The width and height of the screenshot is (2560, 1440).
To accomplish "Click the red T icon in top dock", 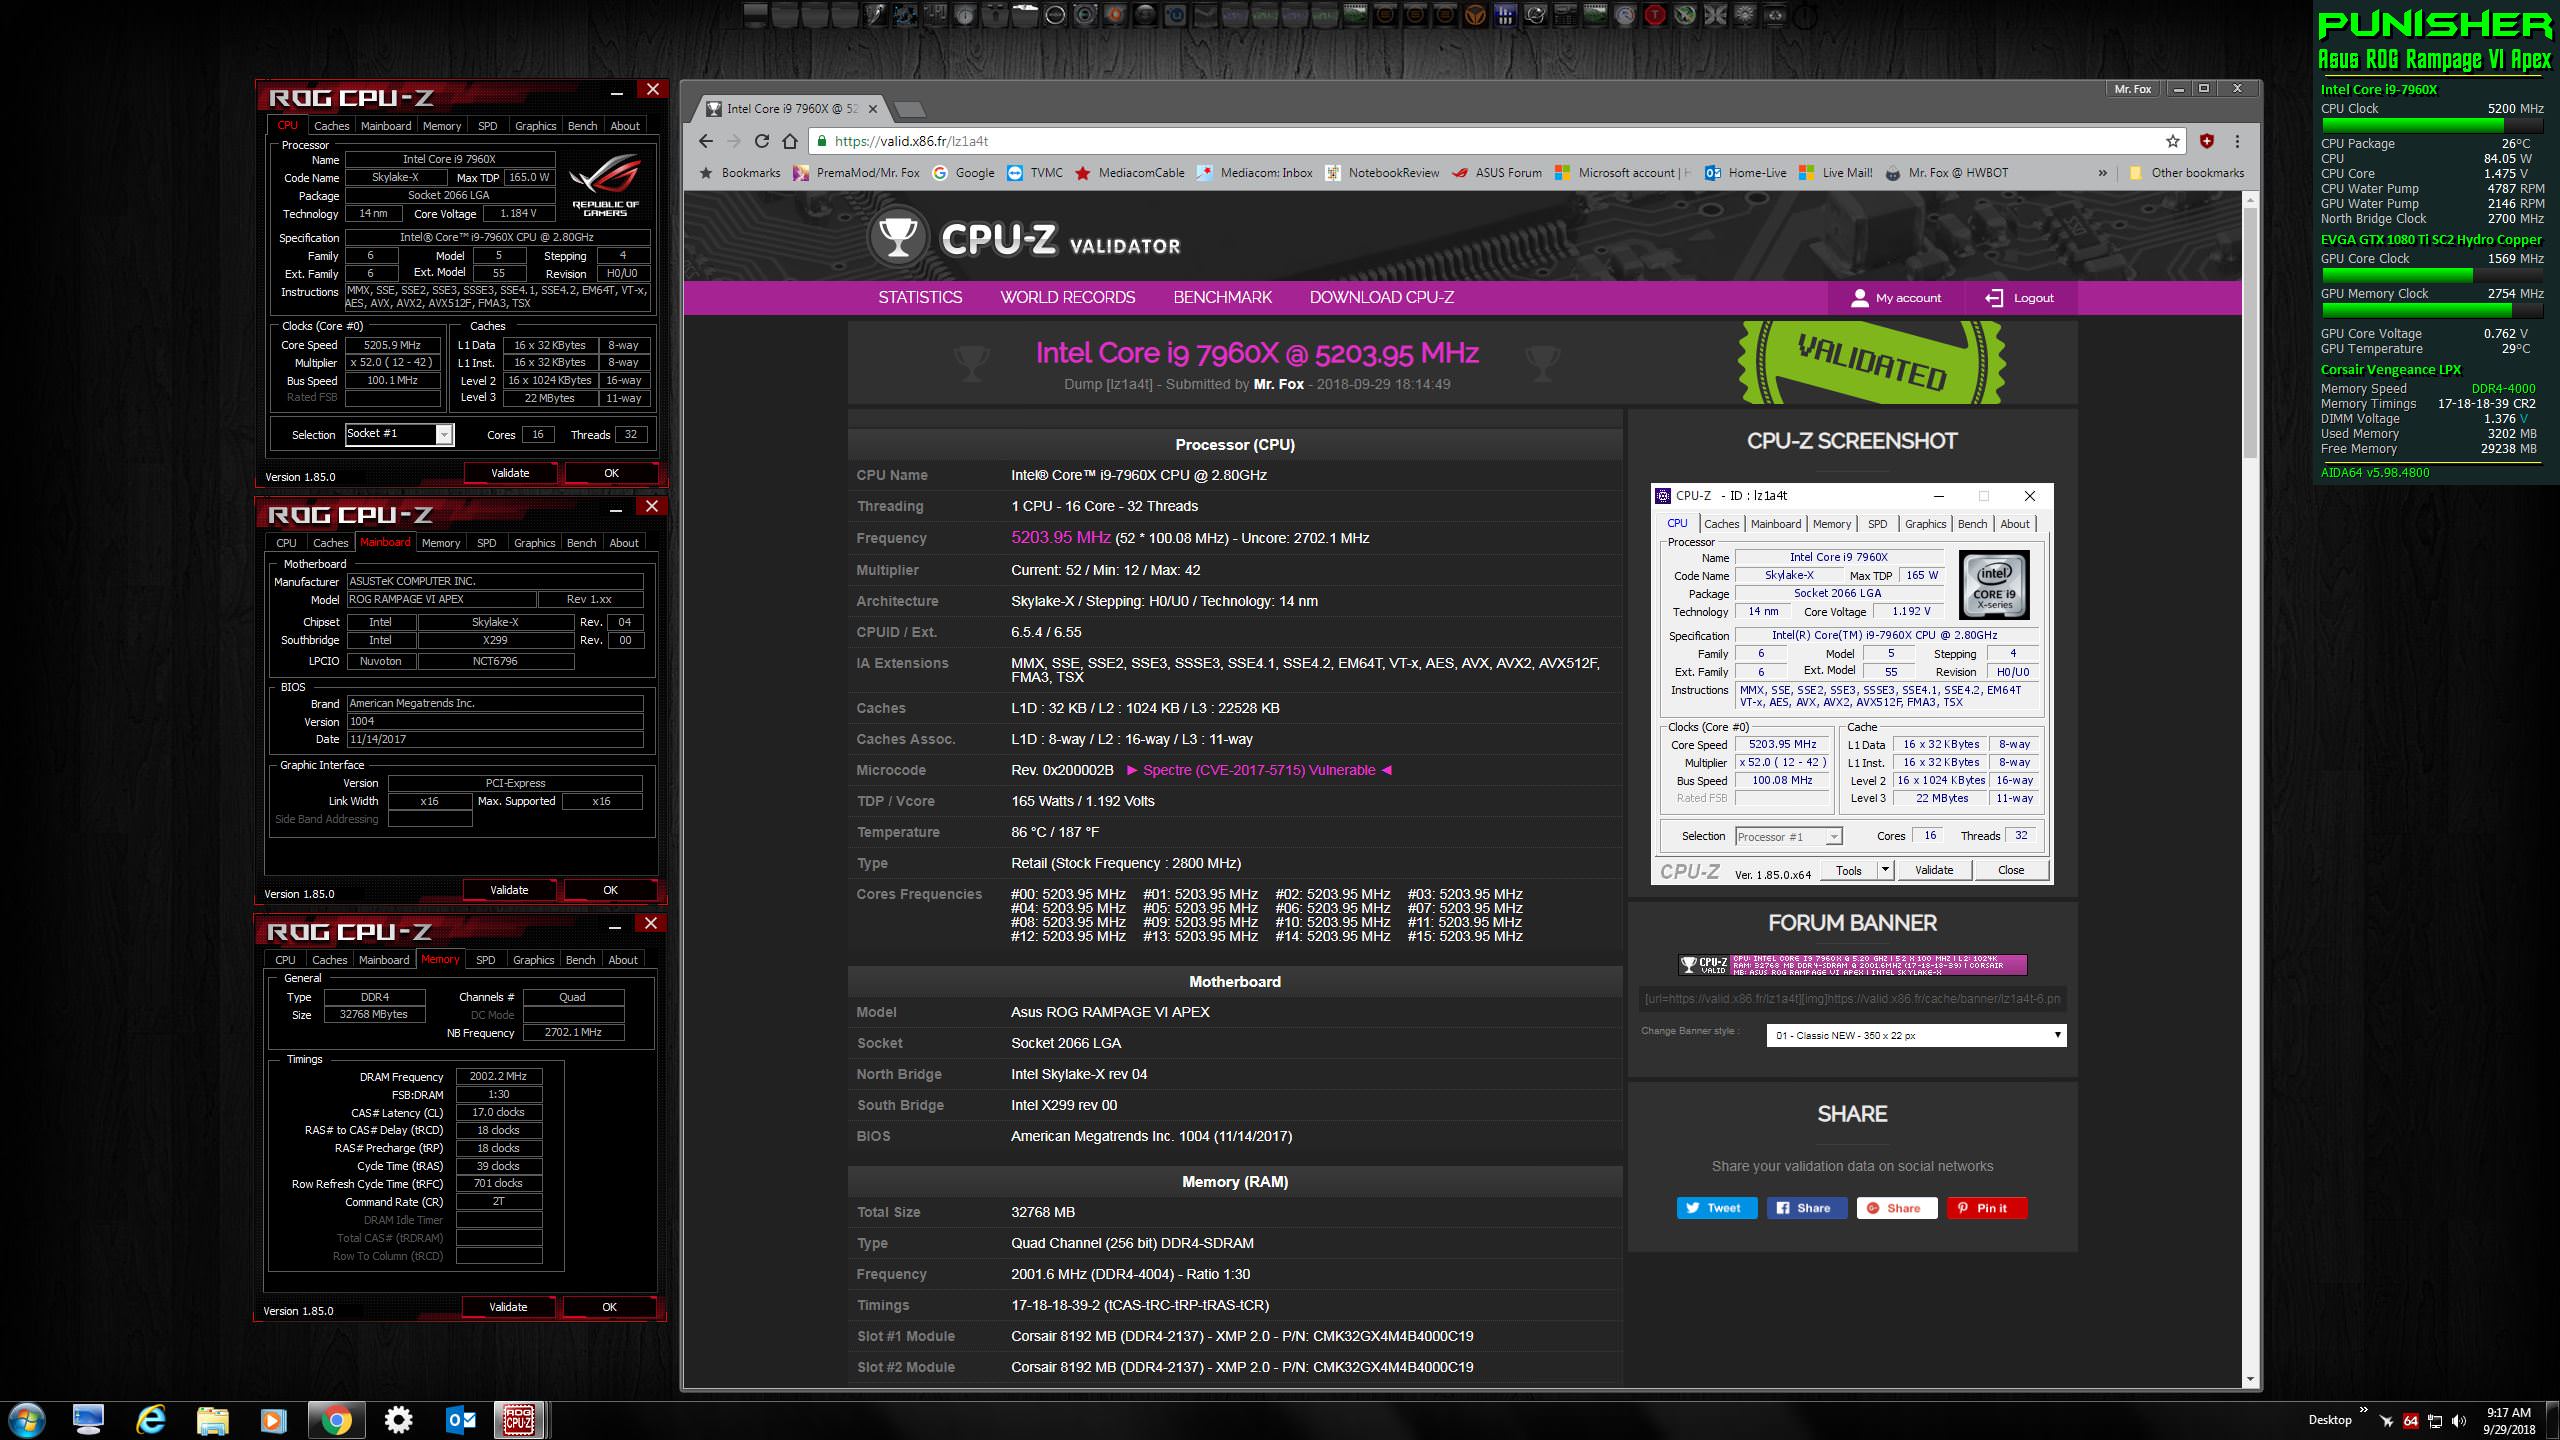I will pyautogui.click(x=1655, y=15).
